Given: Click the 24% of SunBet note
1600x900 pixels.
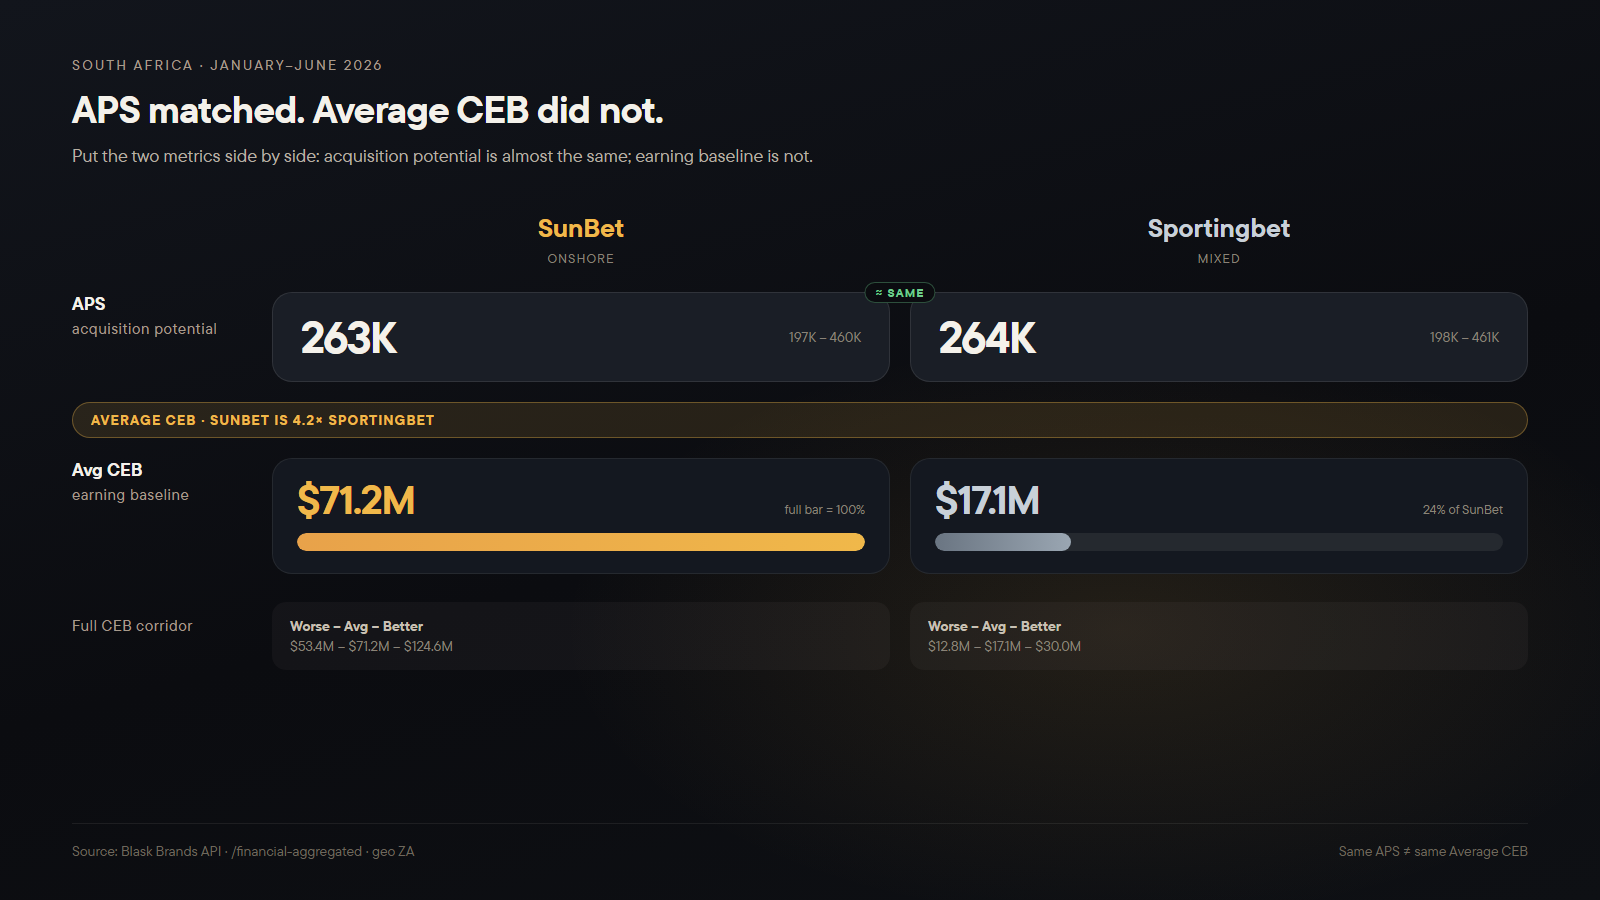Looking at the screenshot, I should pyautogui.click(x=1463, y=510).
